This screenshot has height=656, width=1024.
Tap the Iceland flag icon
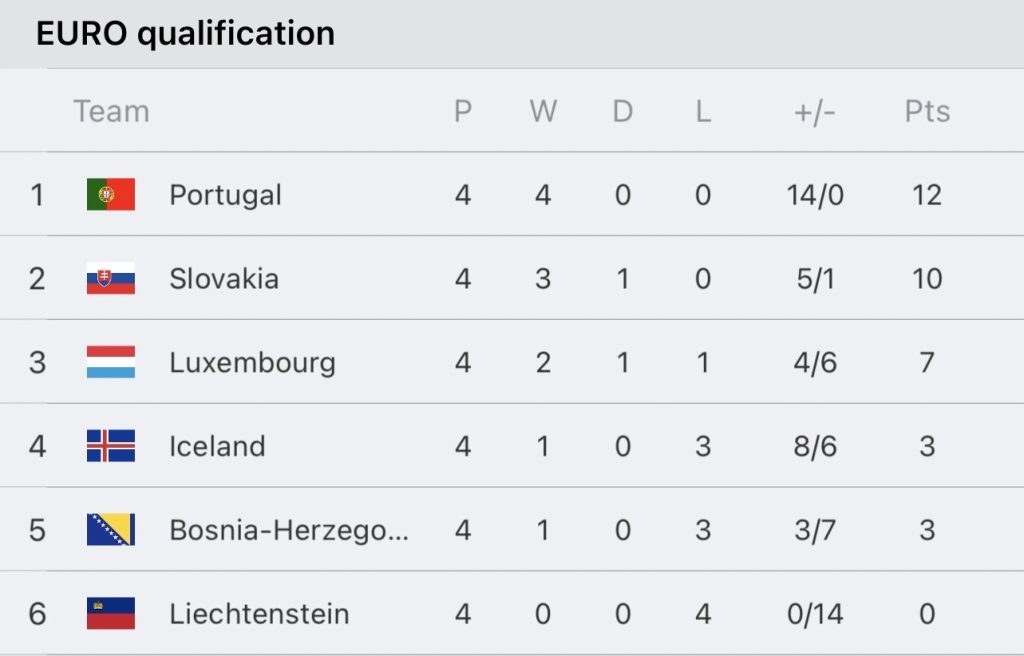111,446
